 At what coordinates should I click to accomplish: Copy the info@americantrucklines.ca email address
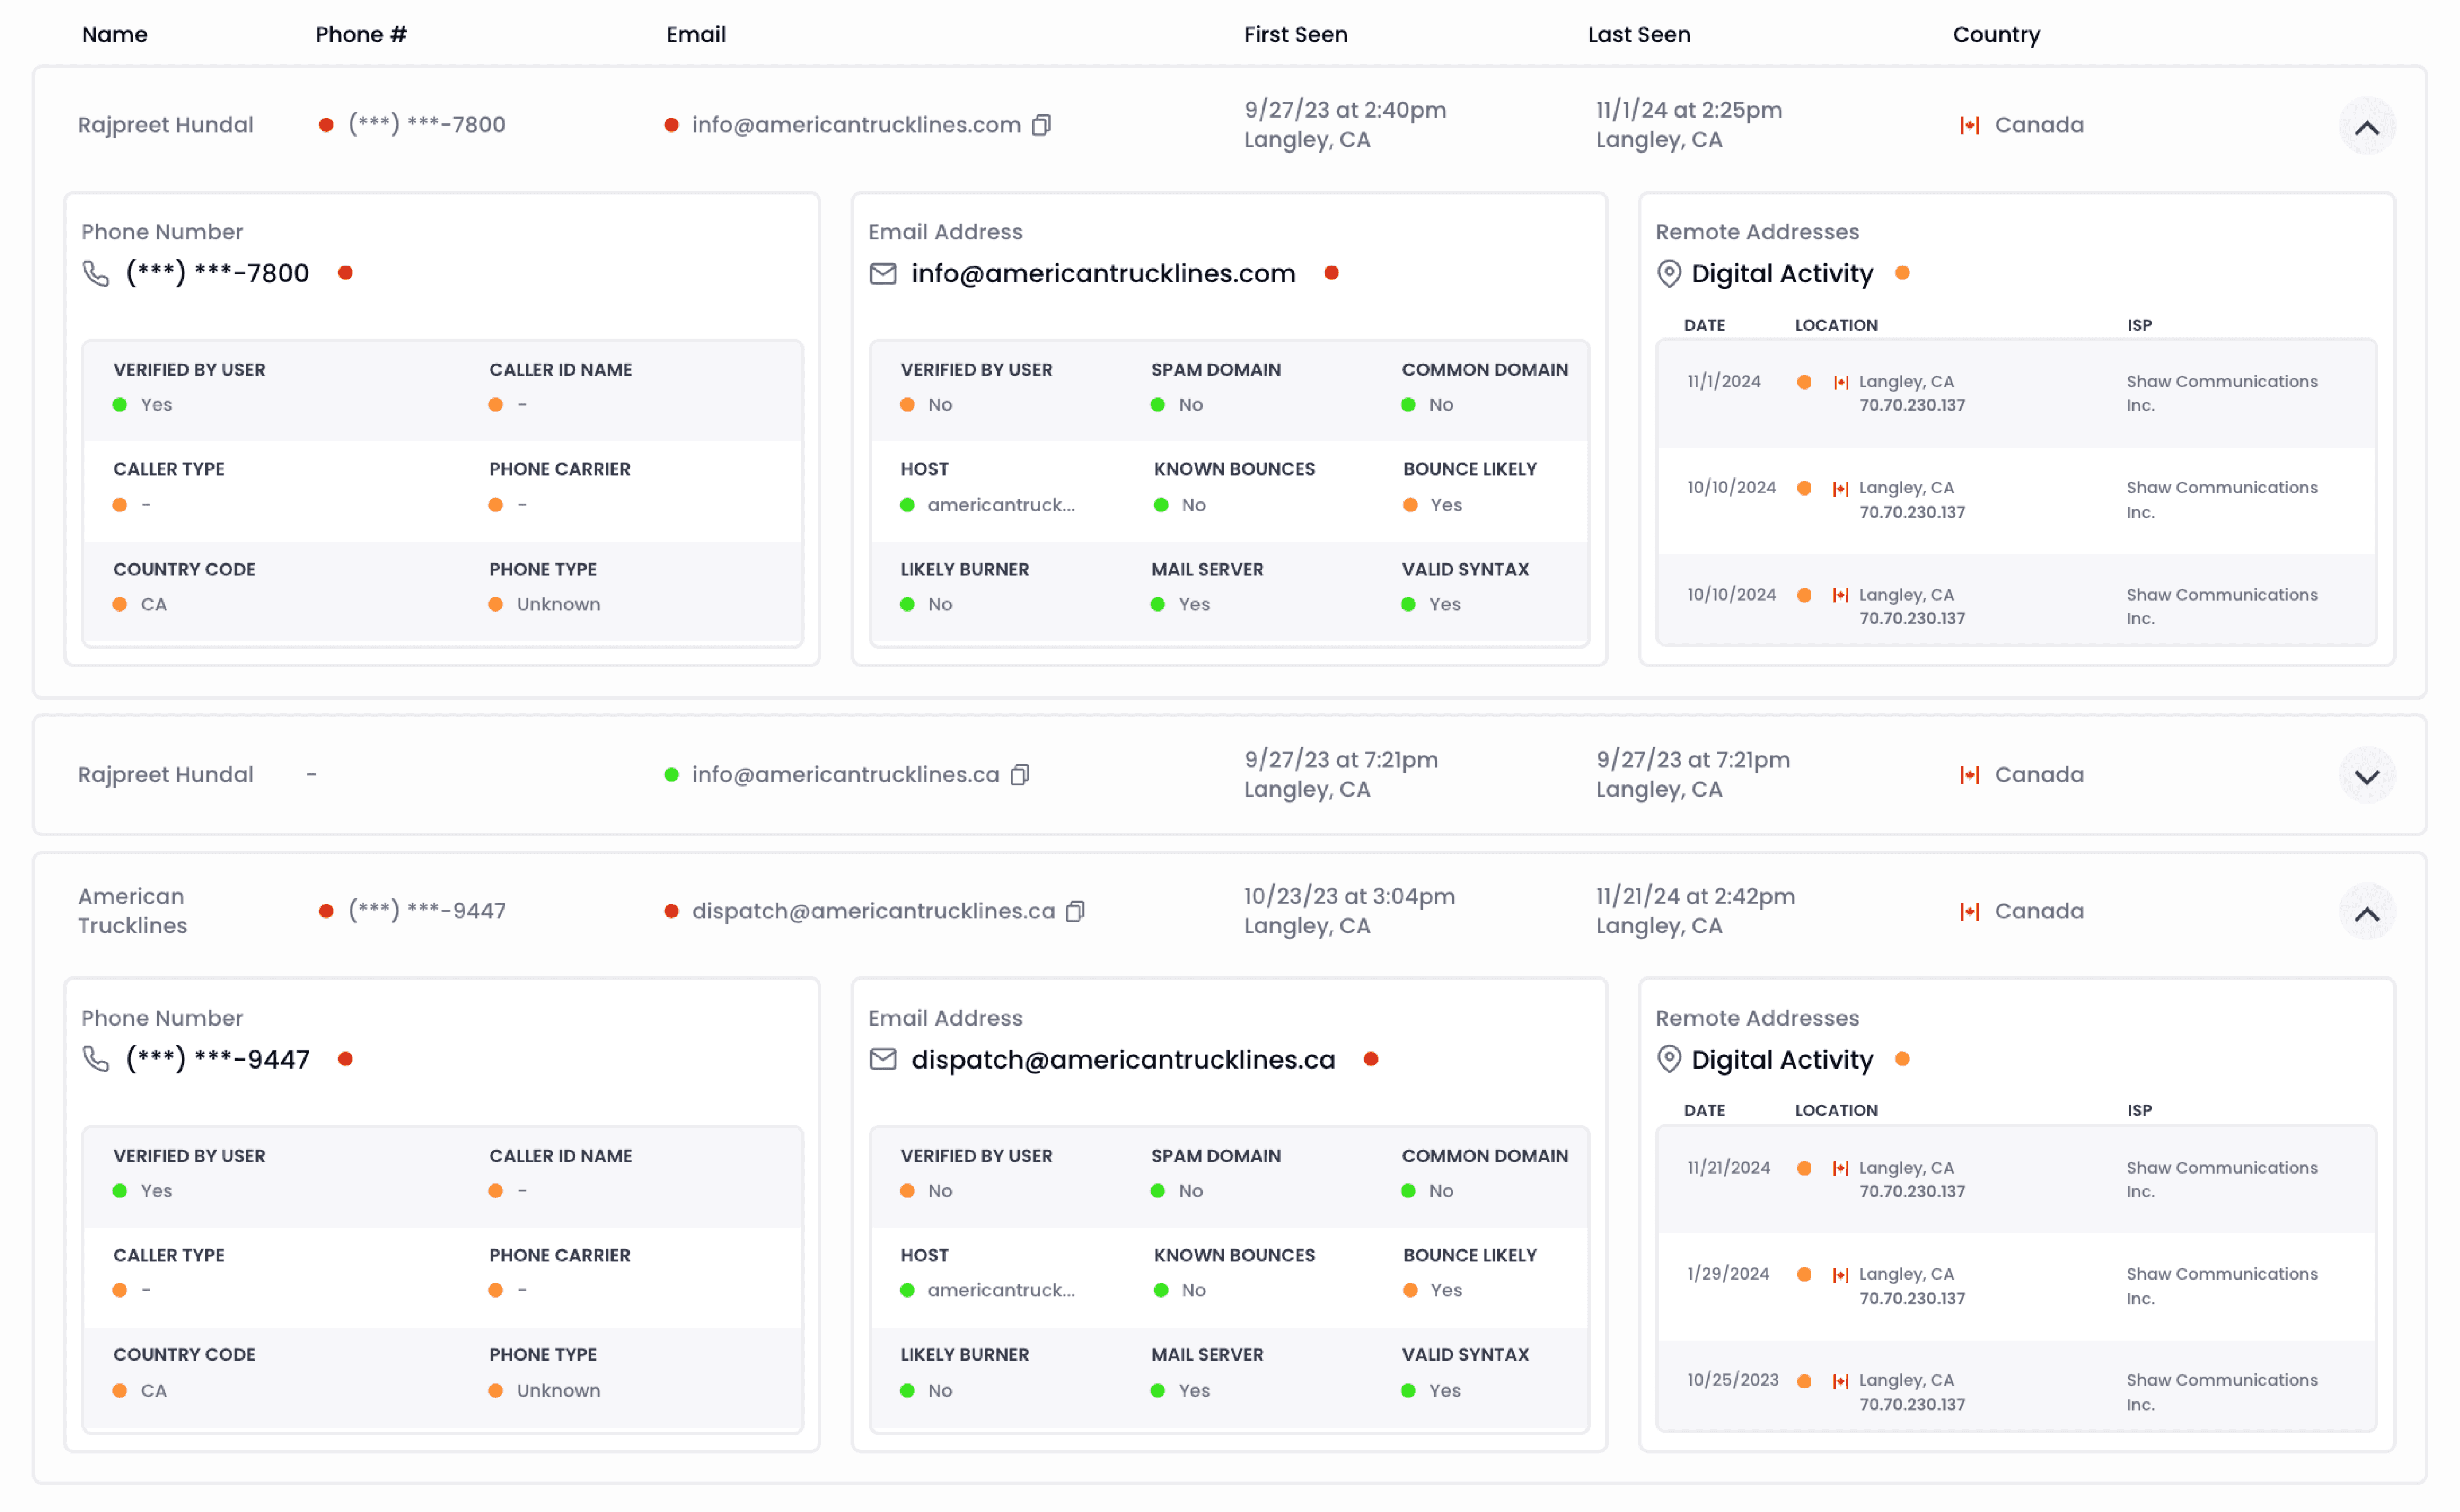coord(1020,775)
